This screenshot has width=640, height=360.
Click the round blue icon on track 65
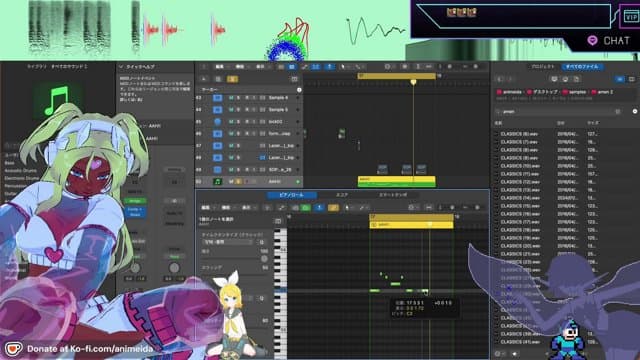[218, 122]
